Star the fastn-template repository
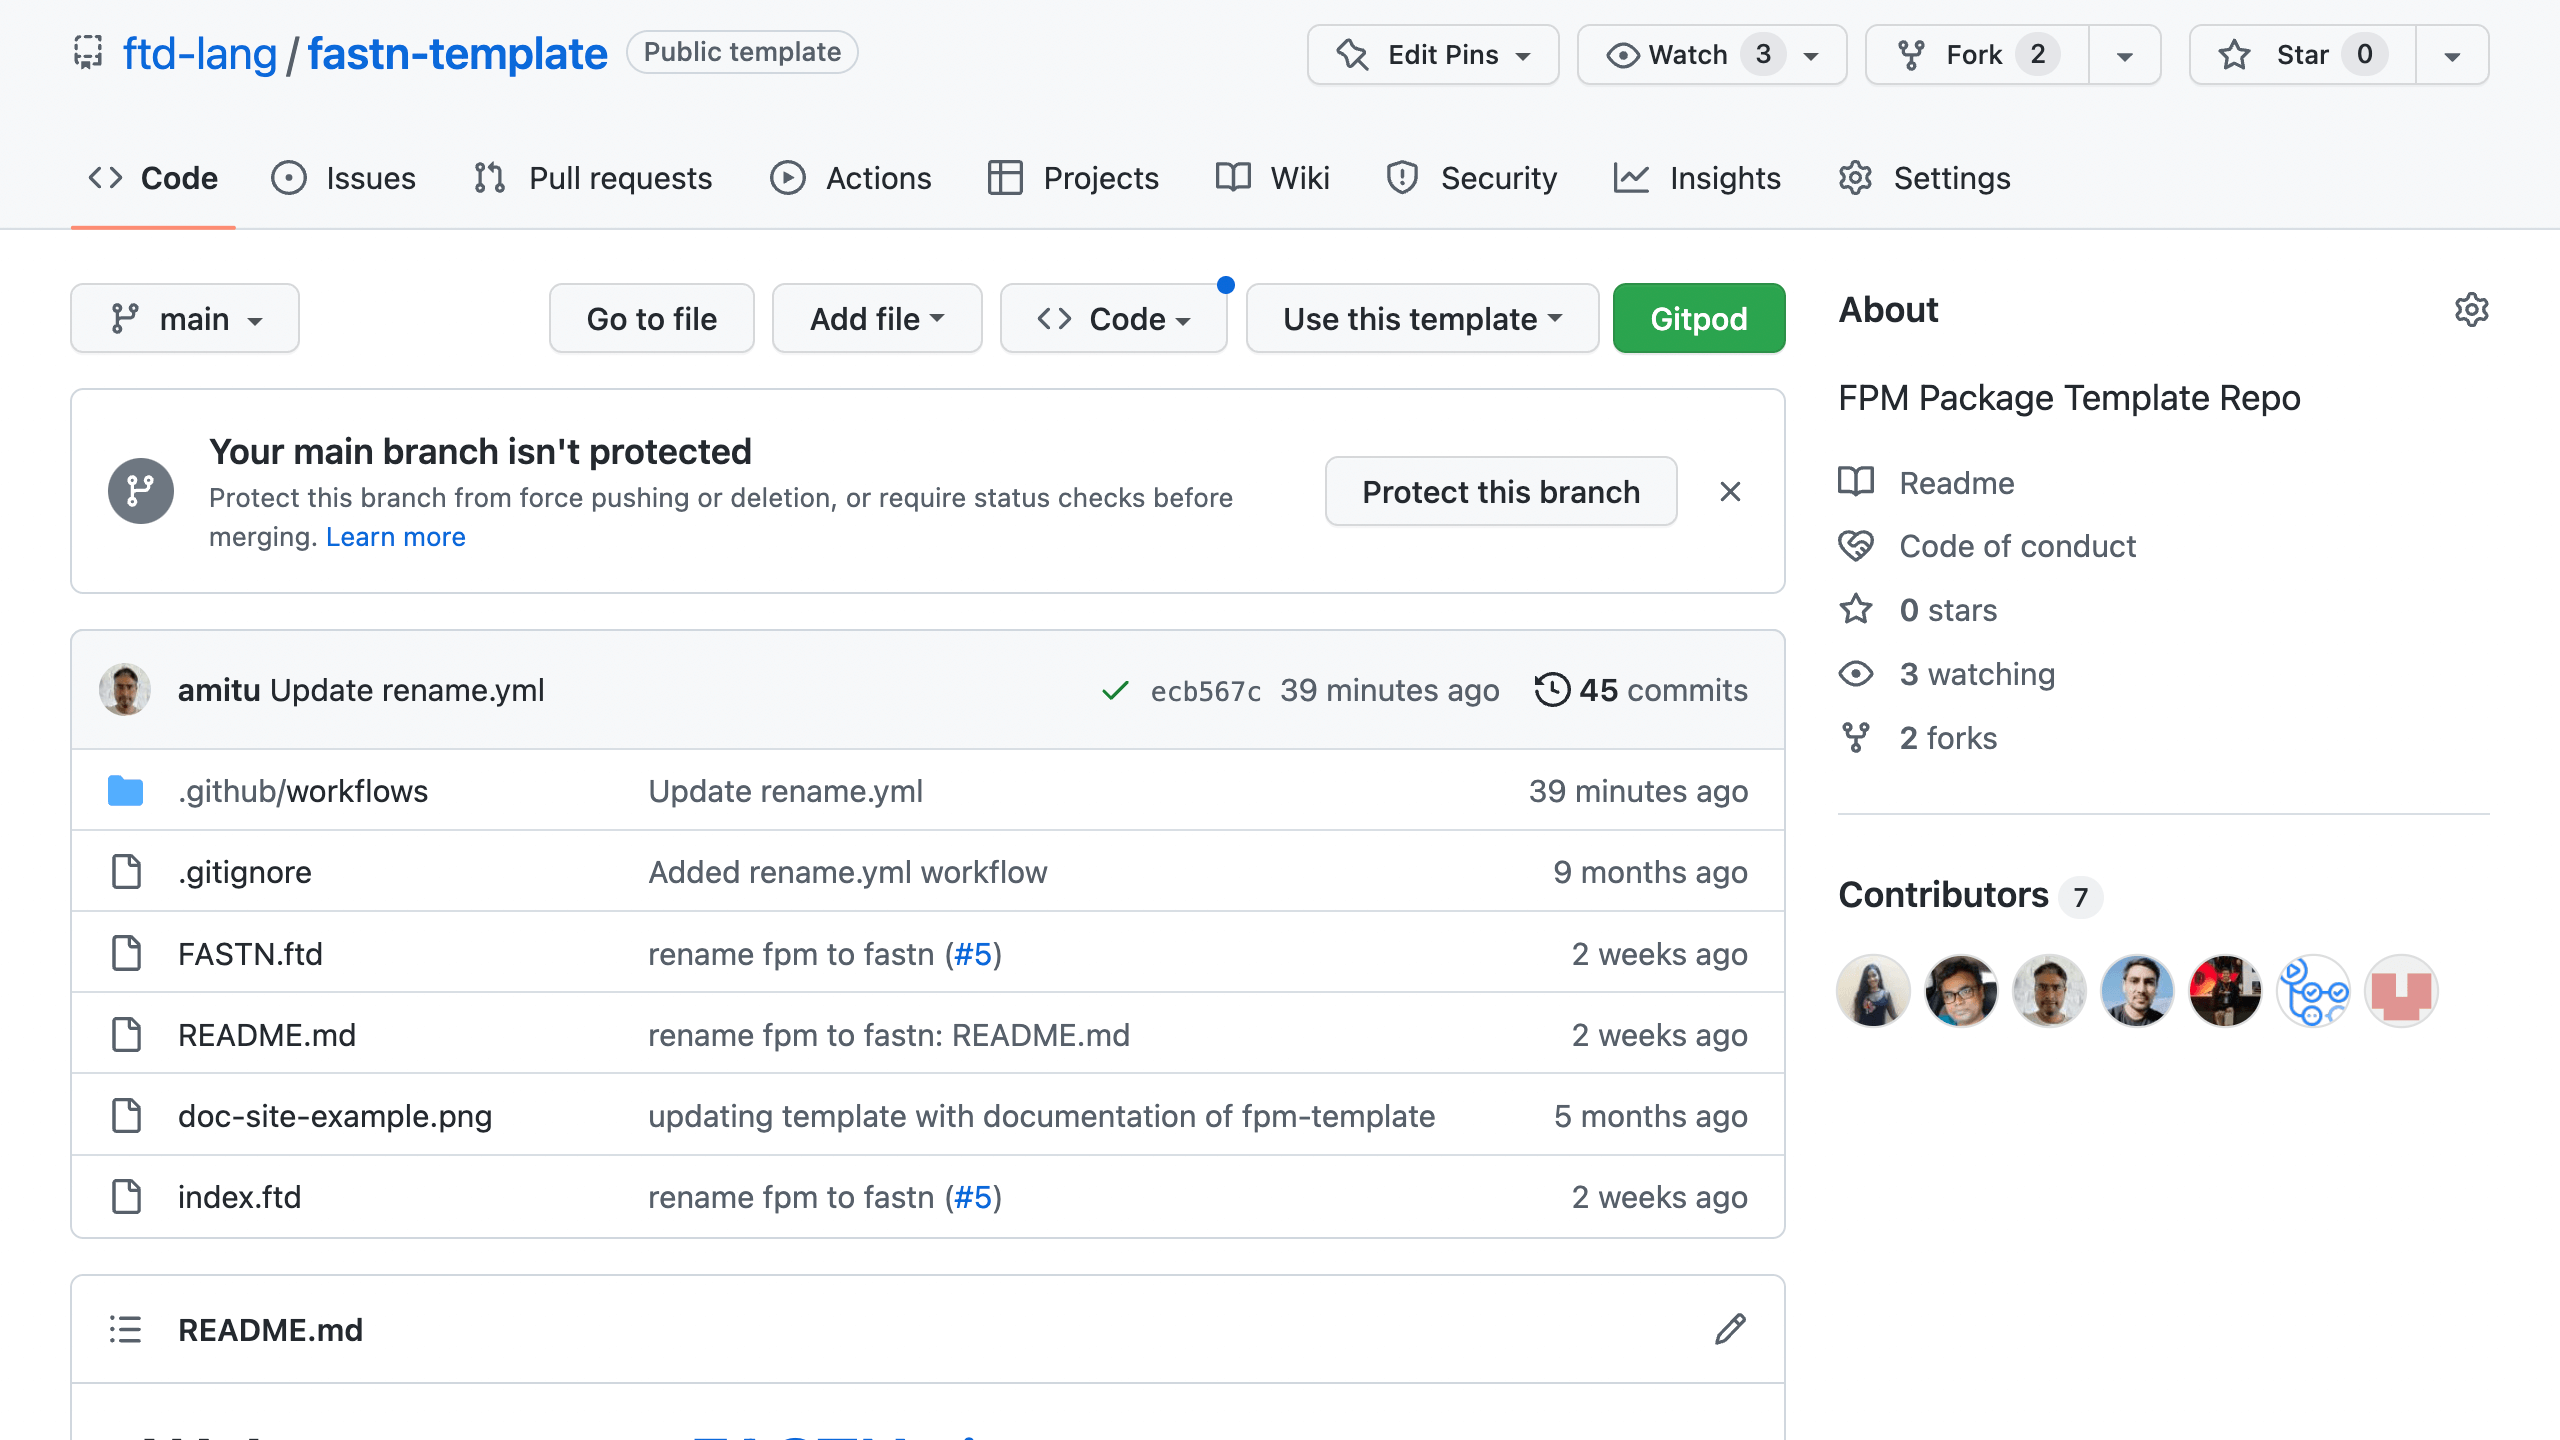The width and height of the screenshot is (2560, 1440). point(2302,54)
